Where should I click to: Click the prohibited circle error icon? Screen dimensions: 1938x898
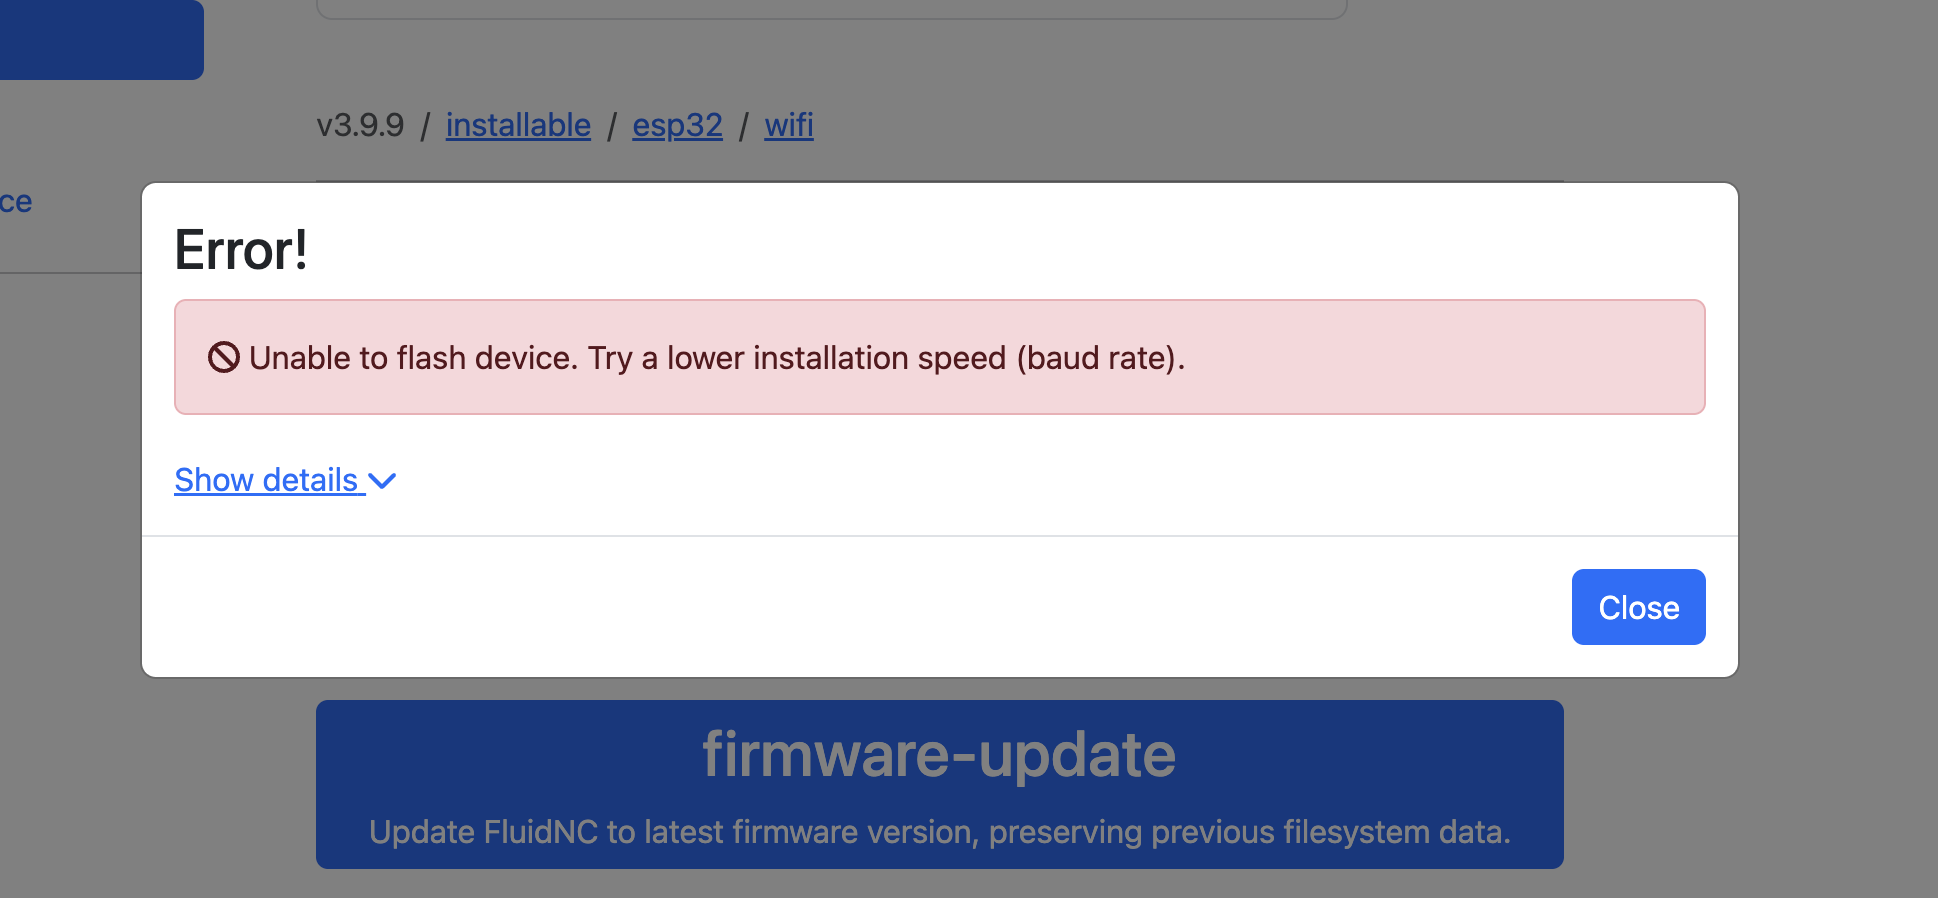[x=223, y=357]
